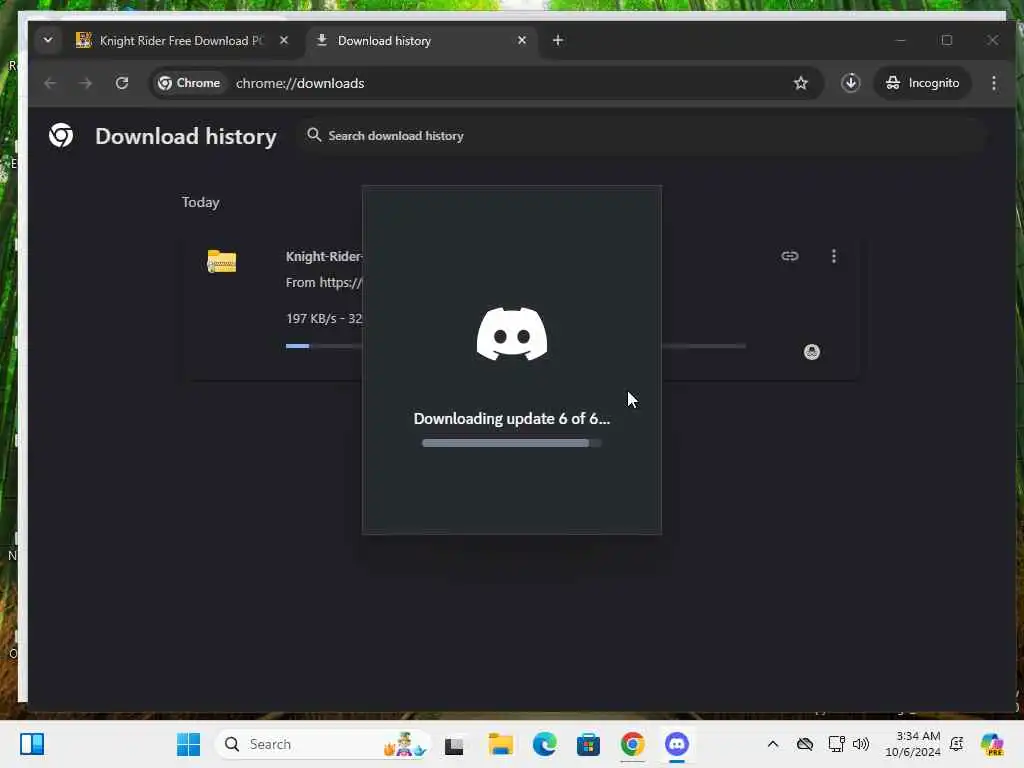Reload the downloads page
Image resolution: width=1024 pixels, height=768 pixels.
coord(122,83)
